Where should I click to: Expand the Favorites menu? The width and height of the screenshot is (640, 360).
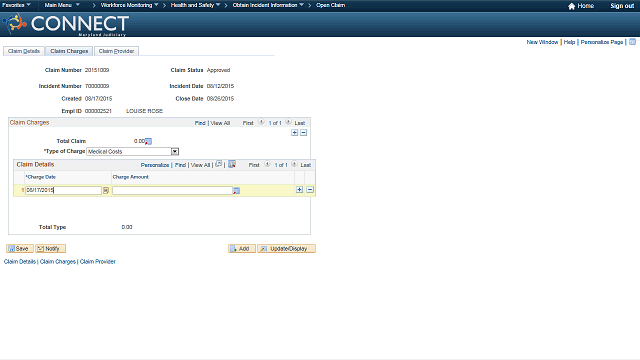tap(16, 5)
